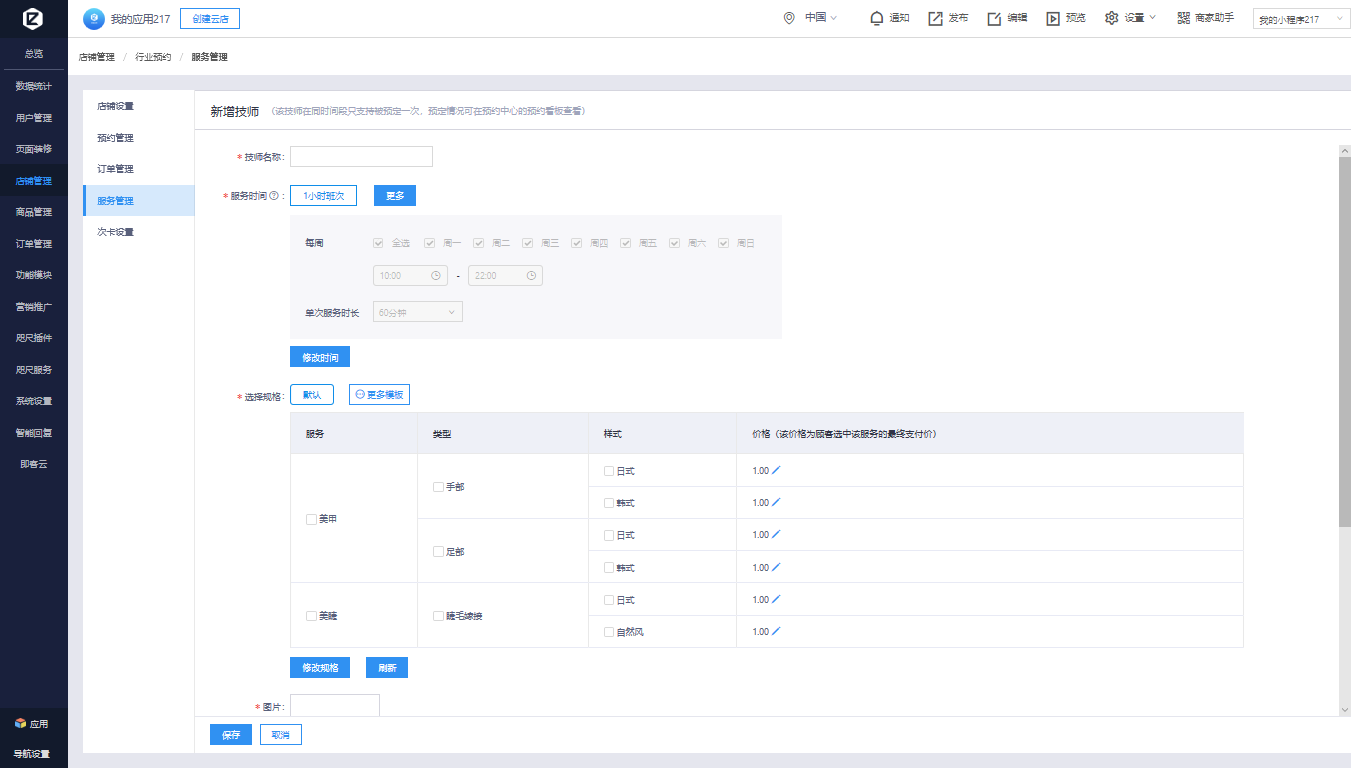
Task: Toggle the 周日 checkbox
Action: [x=723, y=243]
